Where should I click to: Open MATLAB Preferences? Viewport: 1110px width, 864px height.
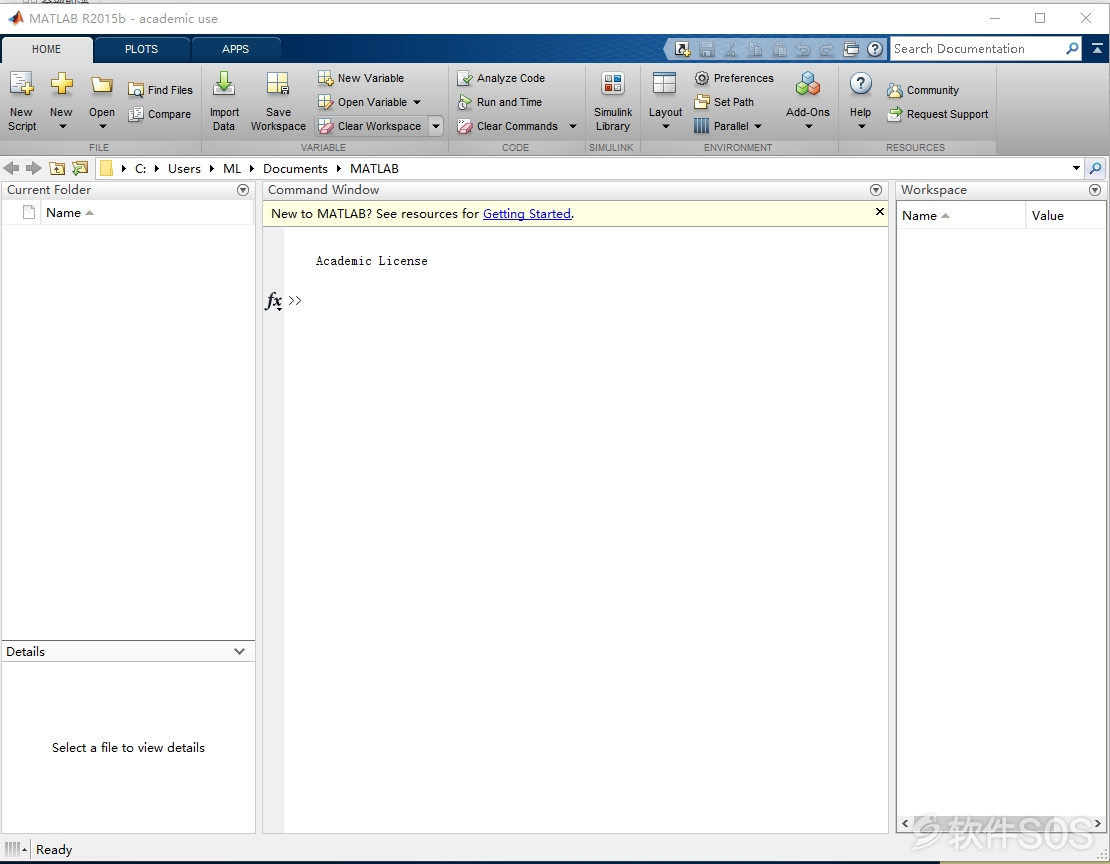tap(734, 78)
